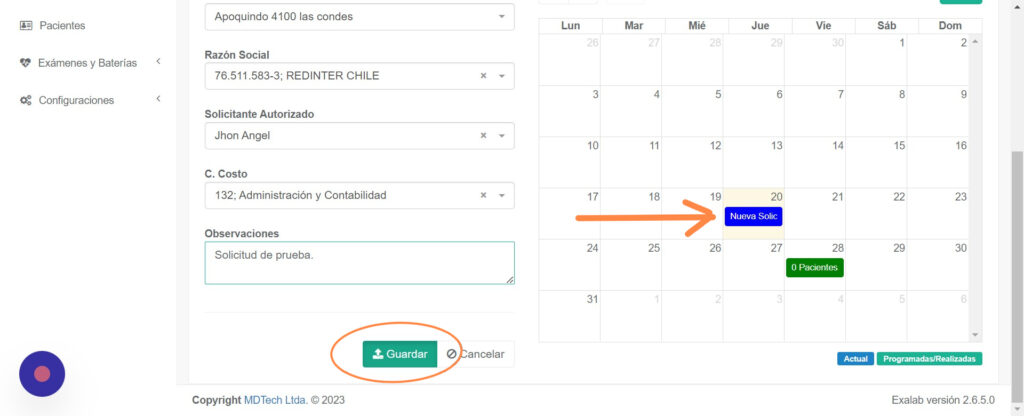Open the Pacientes sidebar item

[x=52, y=25]
